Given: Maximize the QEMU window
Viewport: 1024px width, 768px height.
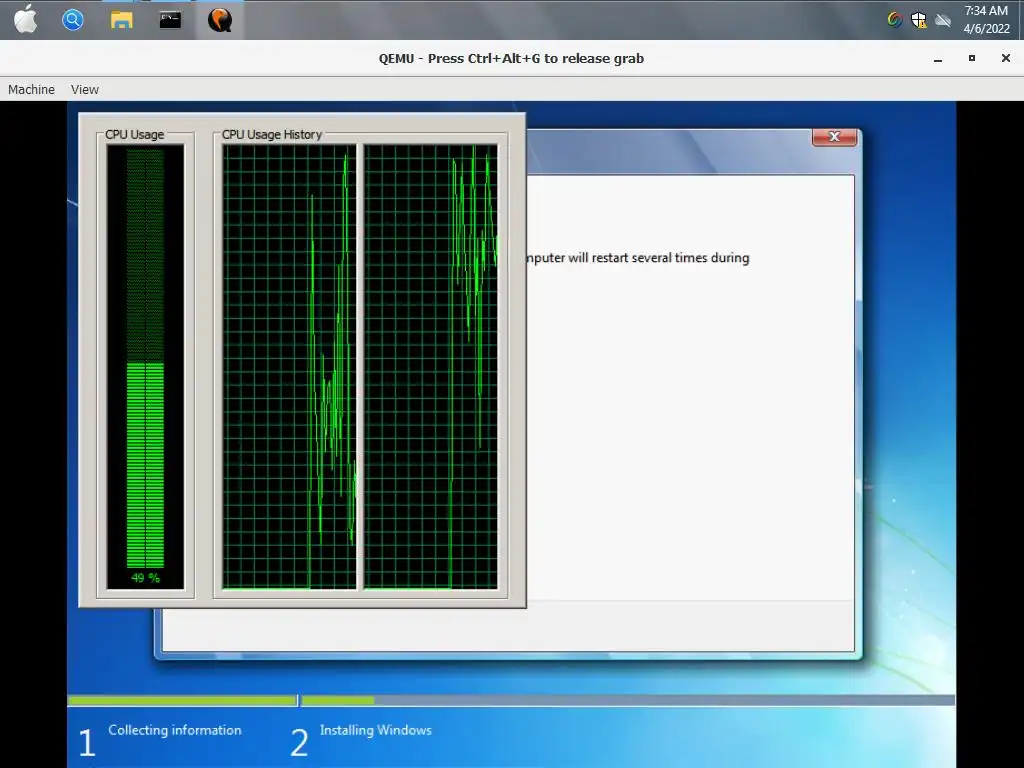Looking at the screenshot, I should click(x=972, y=58).
